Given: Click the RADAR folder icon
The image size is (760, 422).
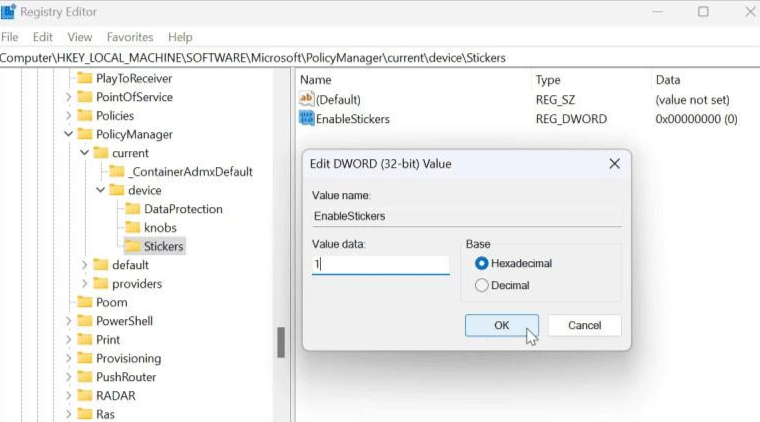Looking at the screenshot, I should 84,395.
